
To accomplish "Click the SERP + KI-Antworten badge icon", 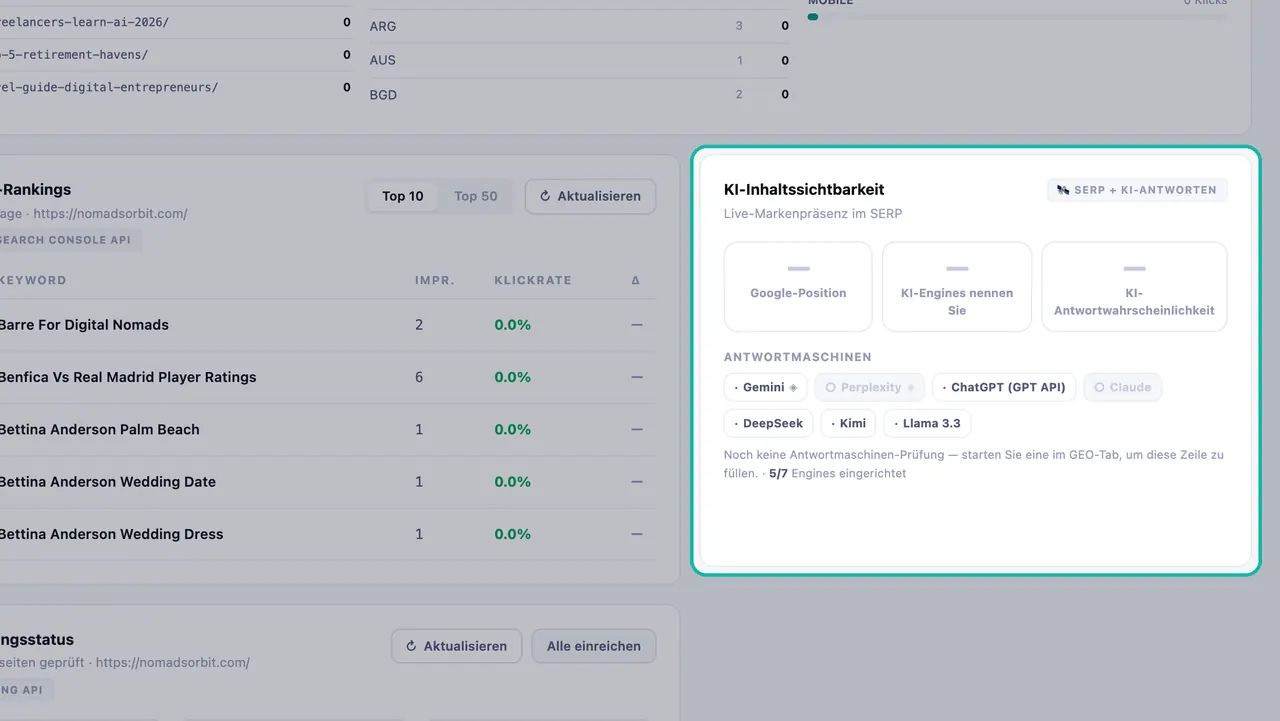I will click(x=1062, y=190).
